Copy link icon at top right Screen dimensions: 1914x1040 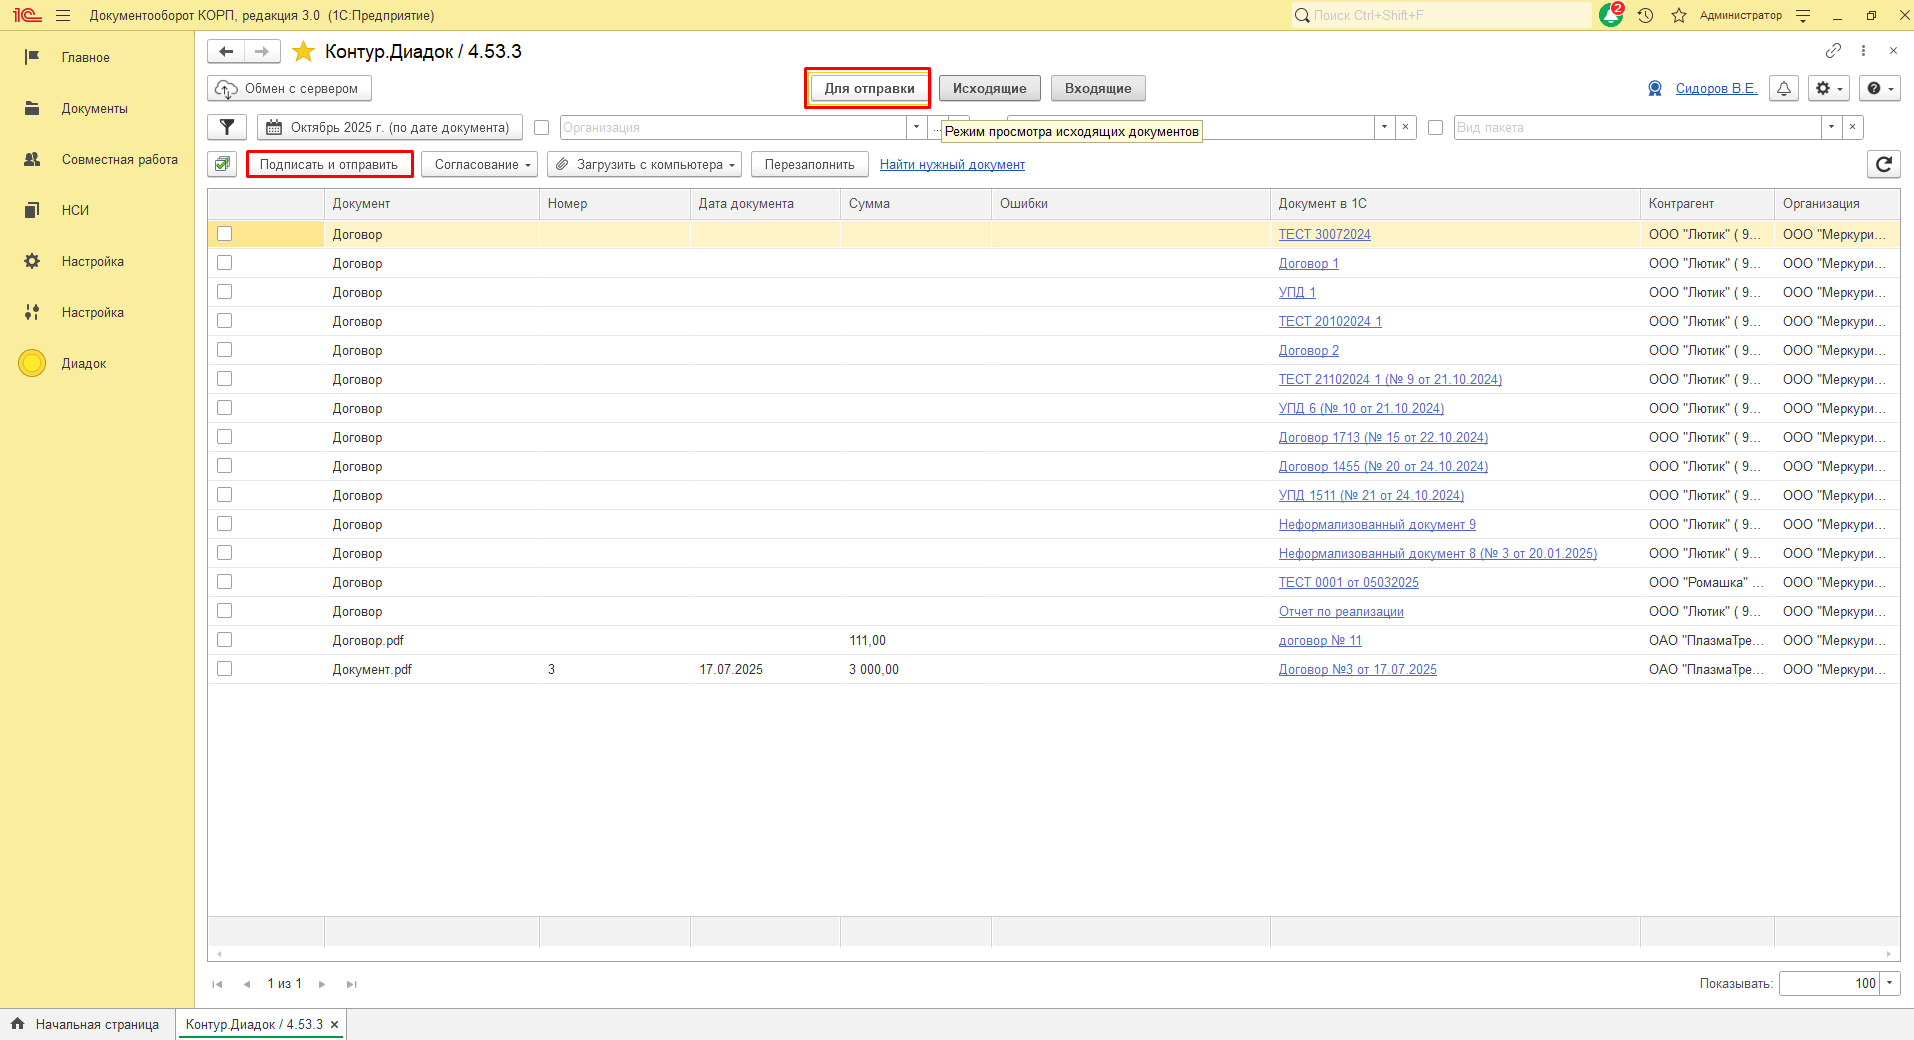coord(1833,51)
